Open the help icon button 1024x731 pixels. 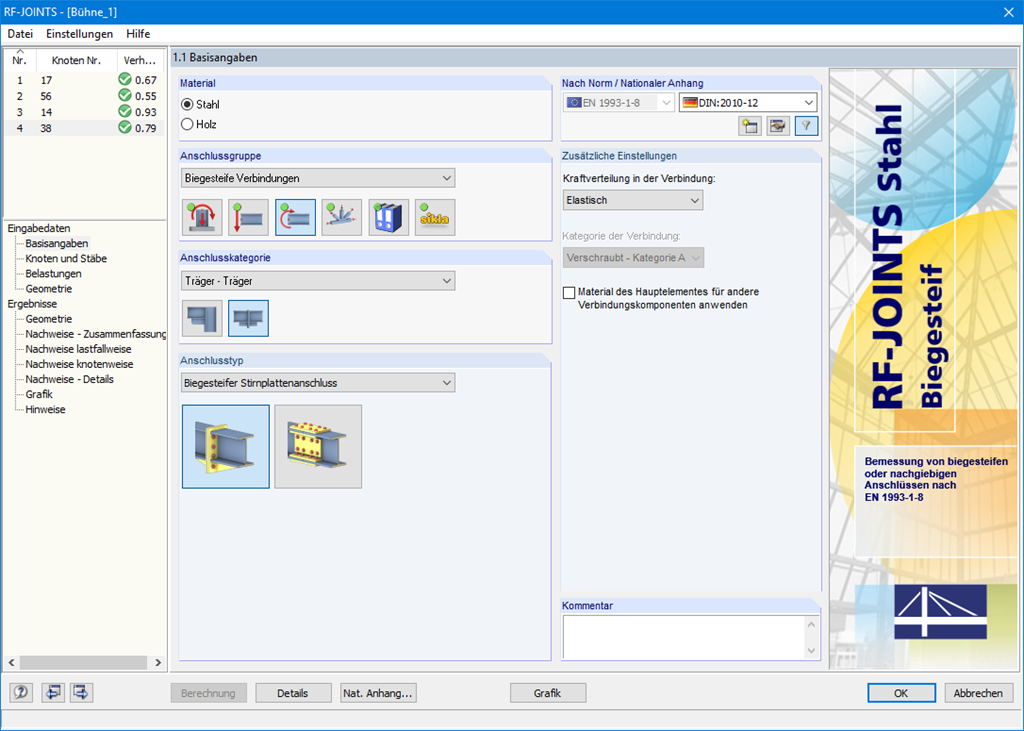(x=21, y=692)
